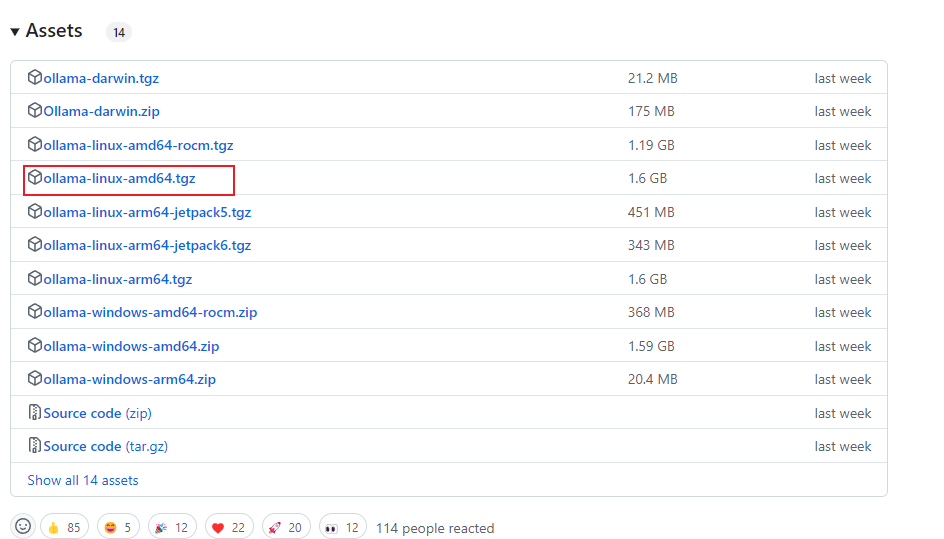Download ollama-linux-amd64-rocm.tgz

[x=138, y=145]
